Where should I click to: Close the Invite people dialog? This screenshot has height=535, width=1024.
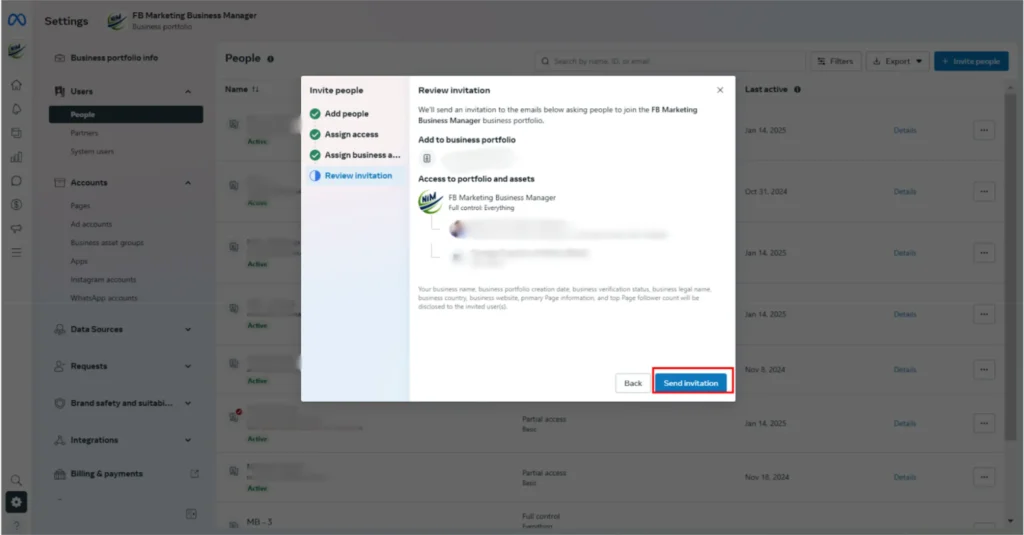pos(720,90)
